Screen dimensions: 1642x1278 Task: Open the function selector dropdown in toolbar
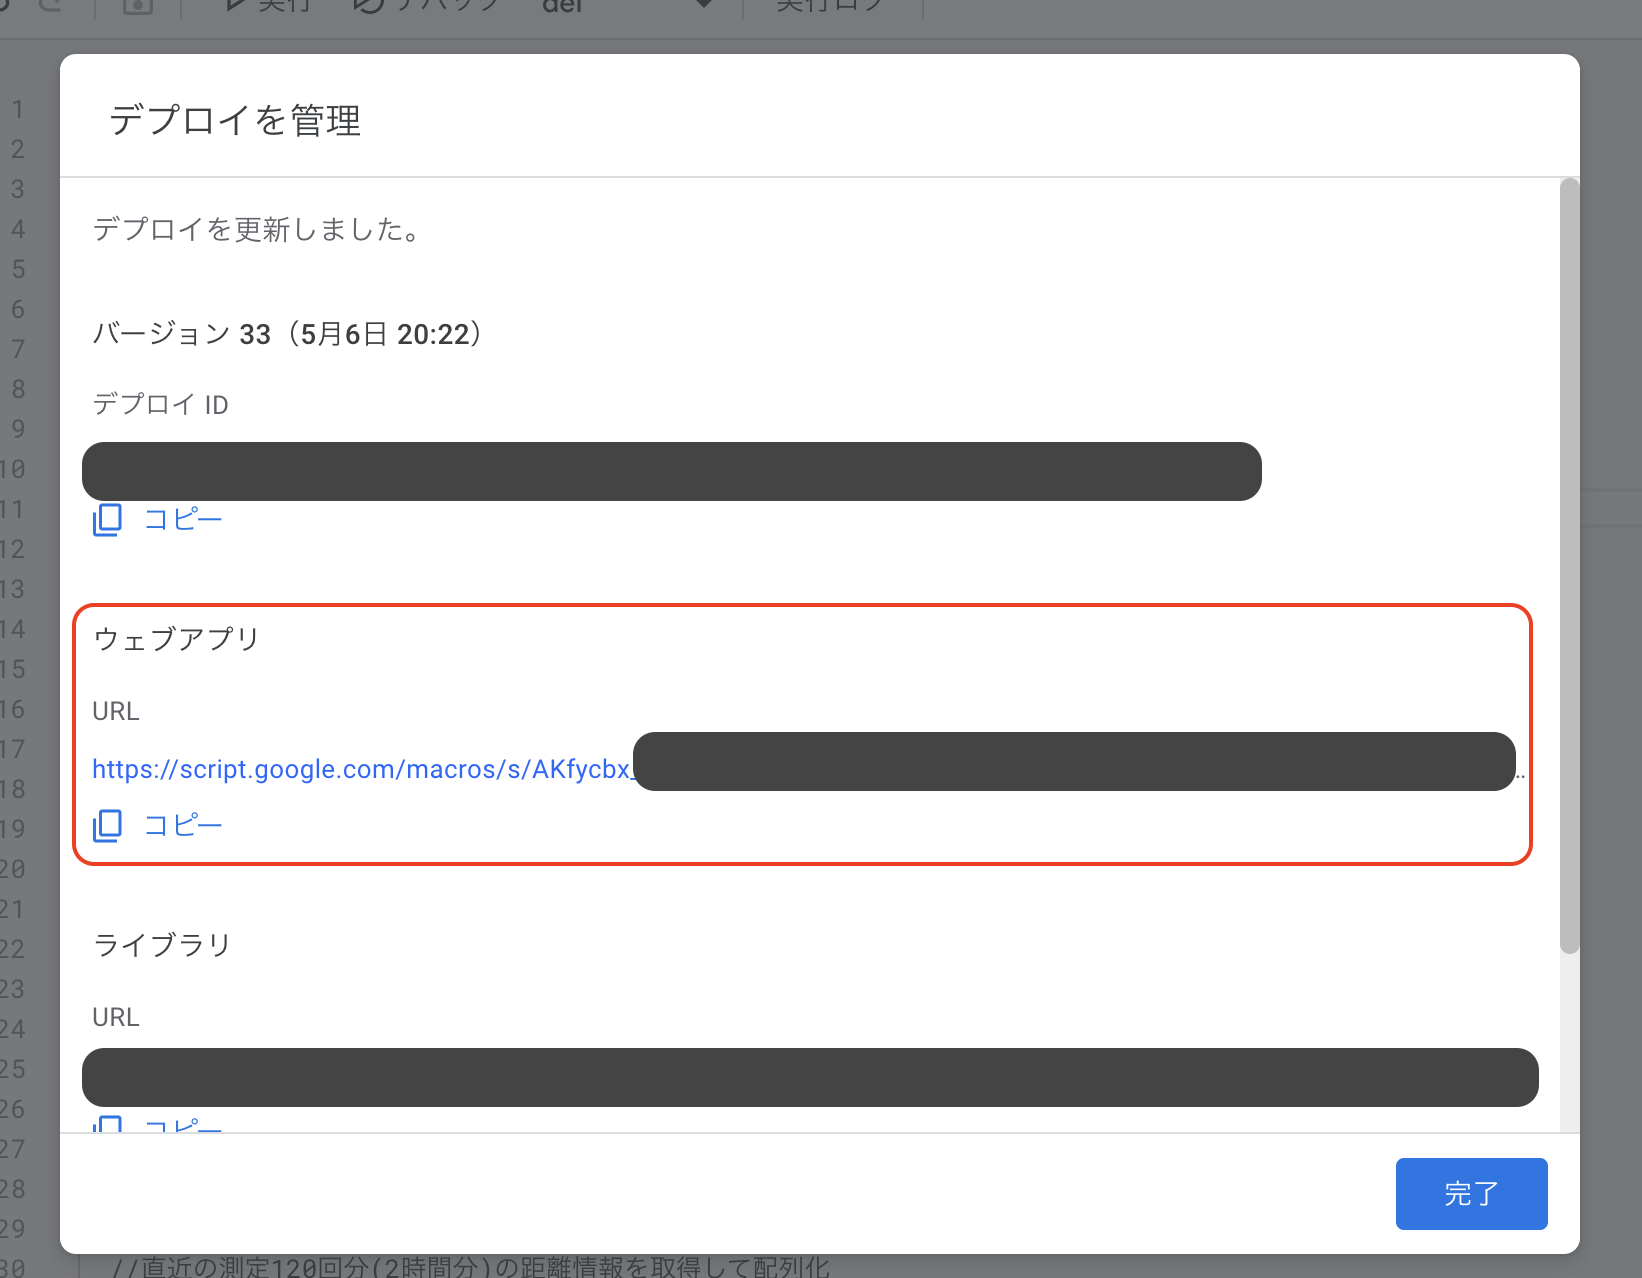(x=703, y=5)
